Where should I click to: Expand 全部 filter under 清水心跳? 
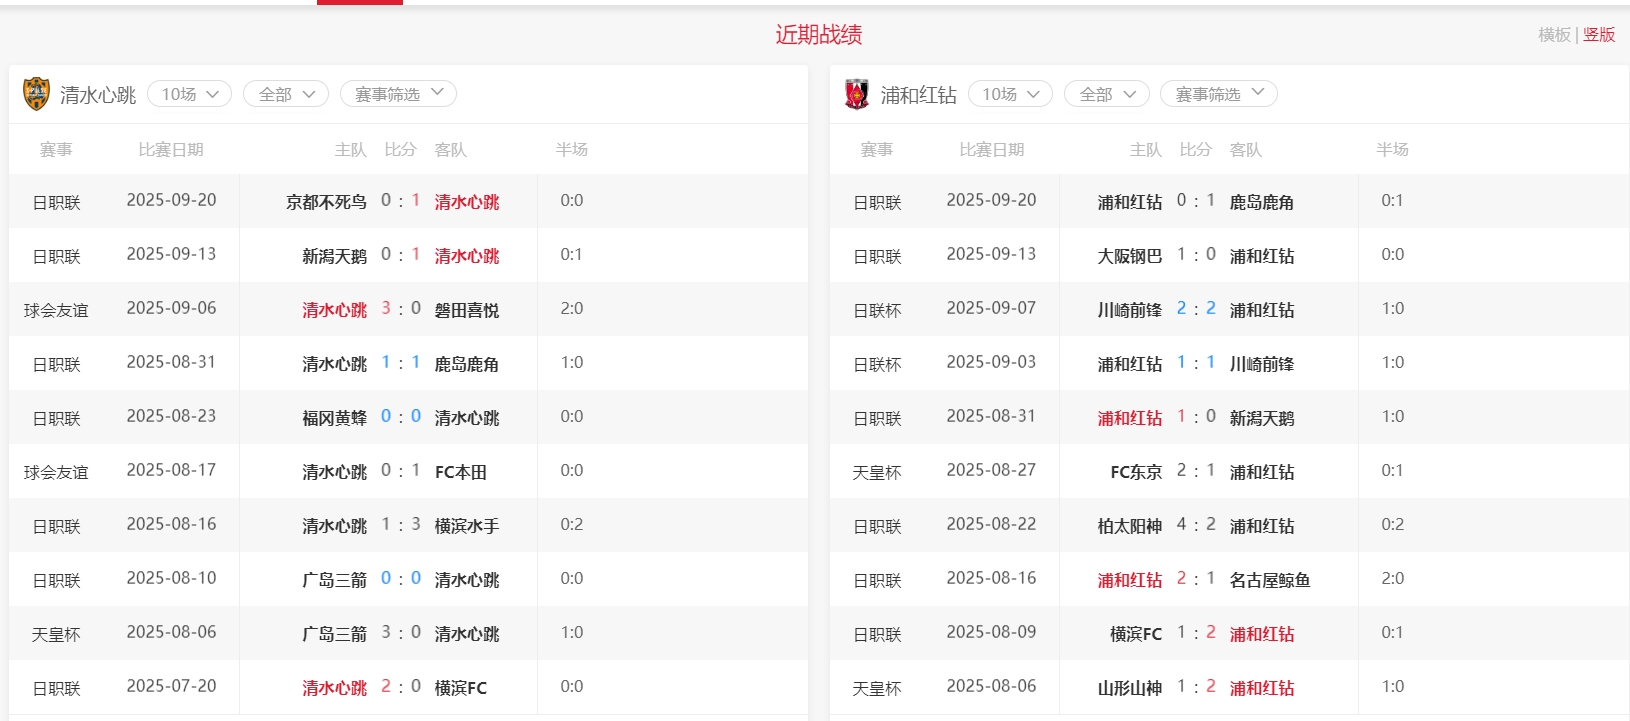pos(286,94)
